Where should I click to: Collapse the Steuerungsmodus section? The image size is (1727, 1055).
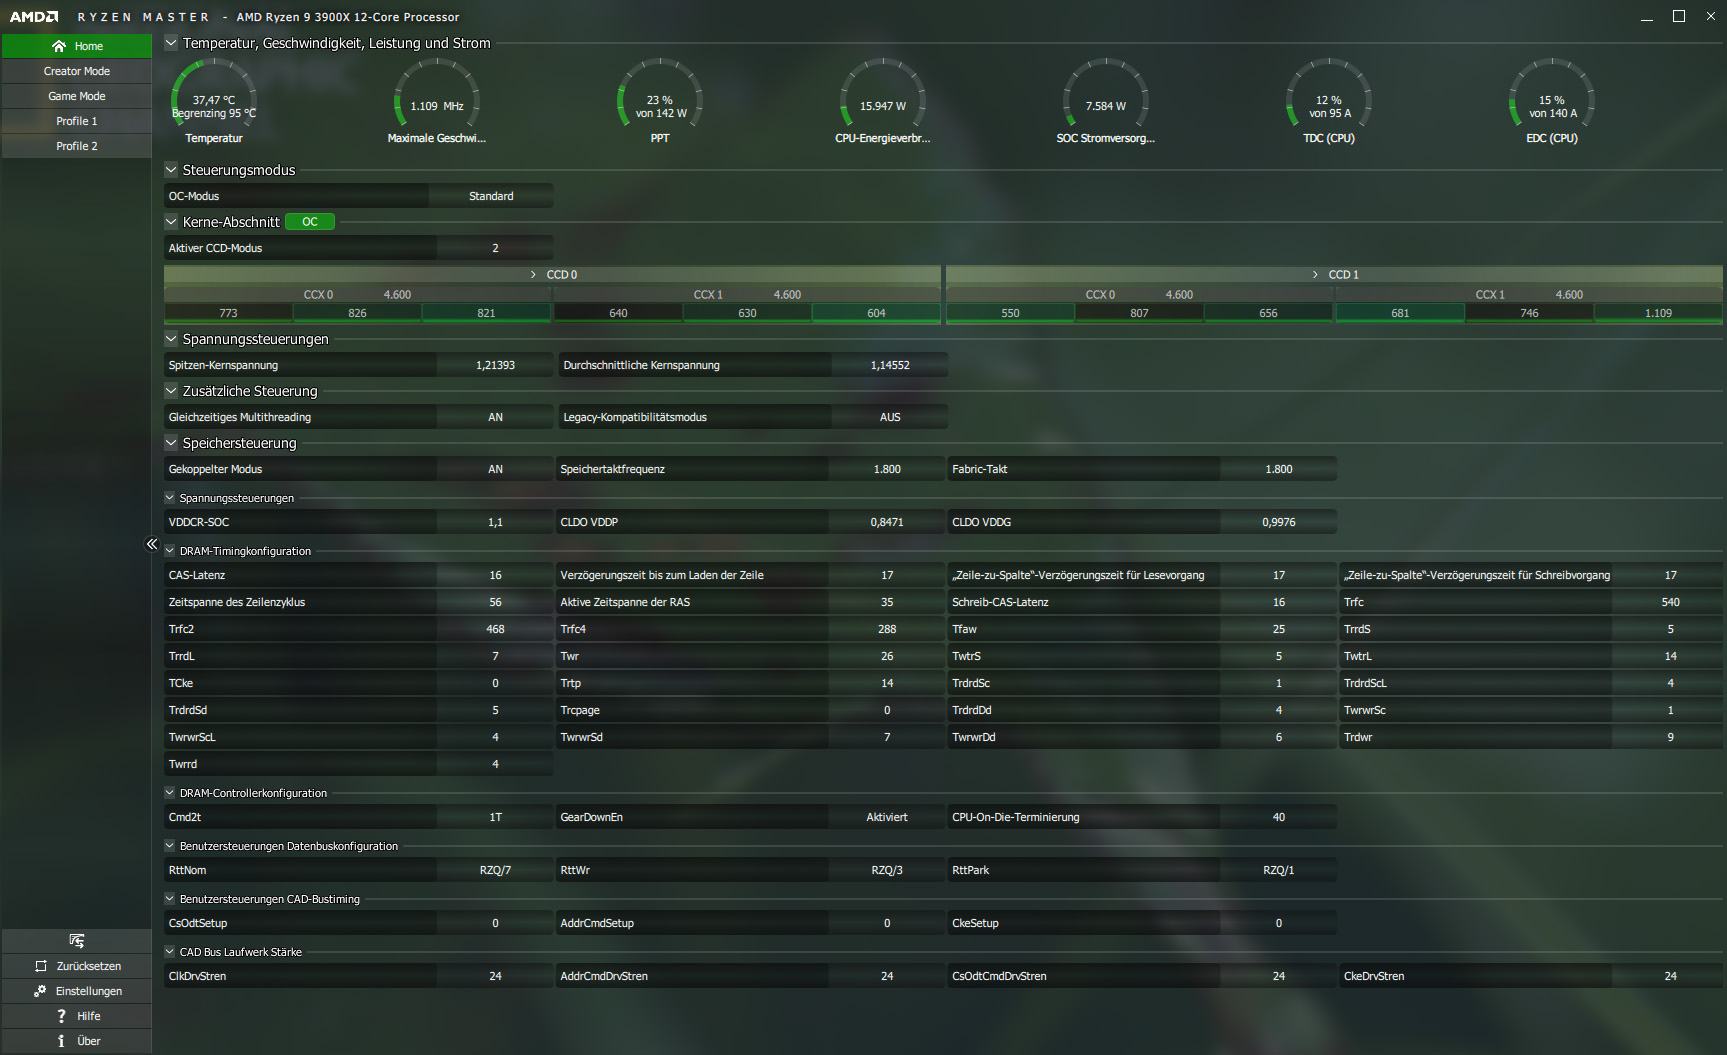coord(171,170)
